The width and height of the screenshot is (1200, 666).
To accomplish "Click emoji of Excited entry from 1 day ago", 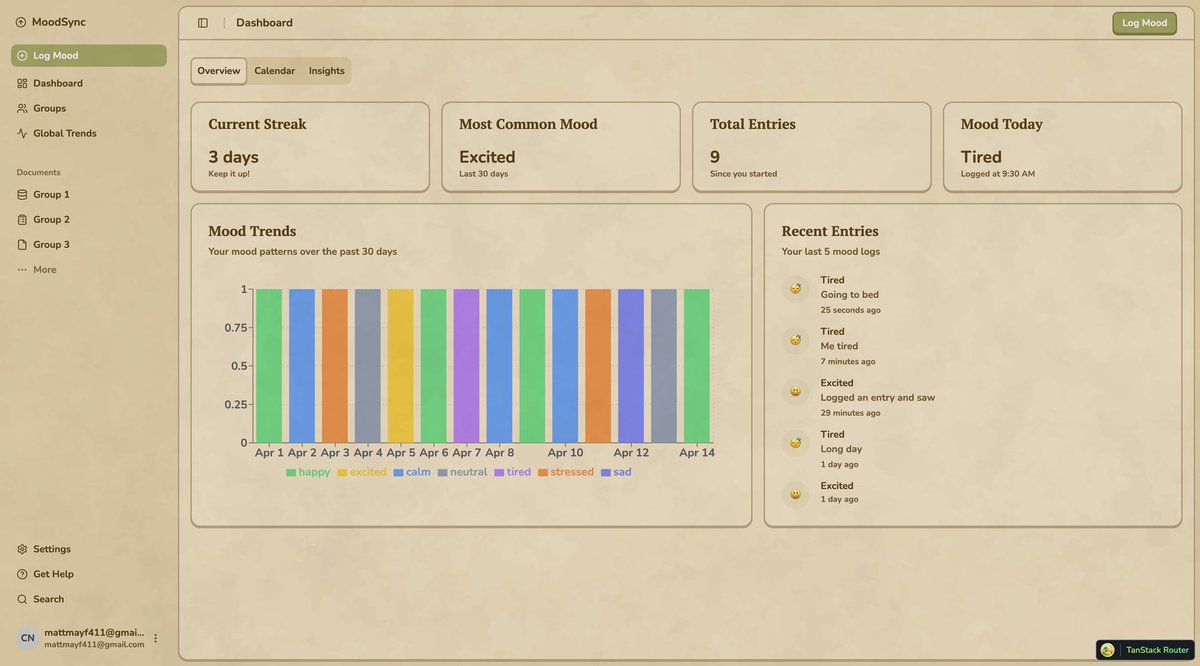I will click(x=795, y=494).
